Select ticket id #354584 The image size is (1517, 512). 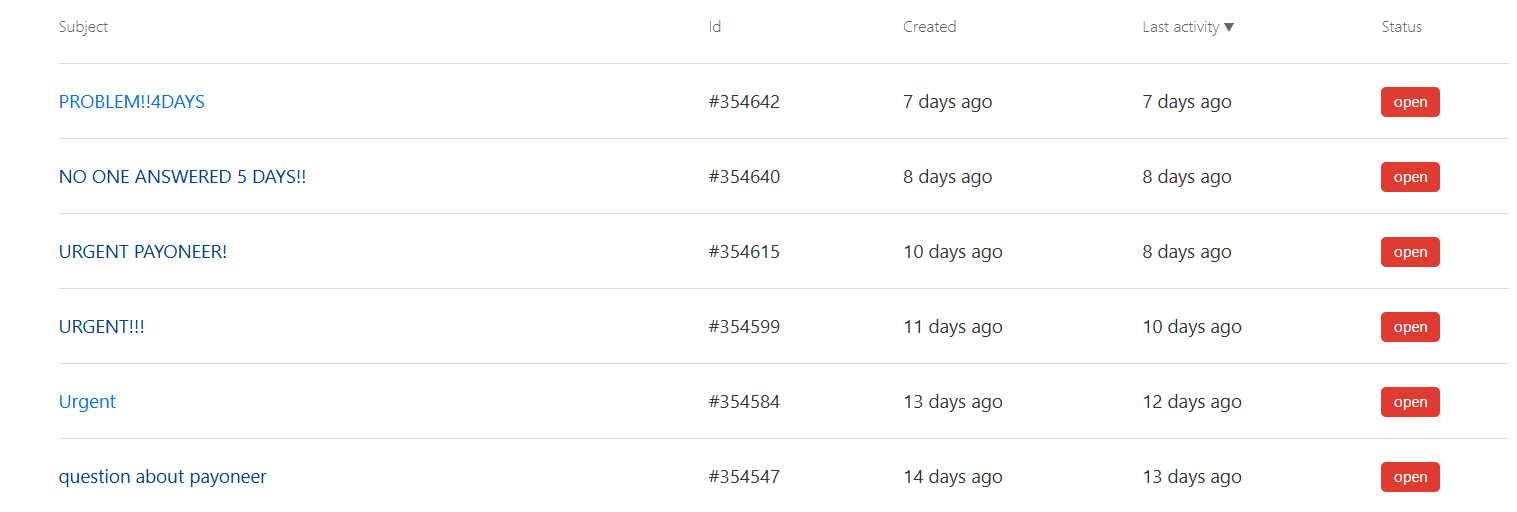[x=744, y=402]
